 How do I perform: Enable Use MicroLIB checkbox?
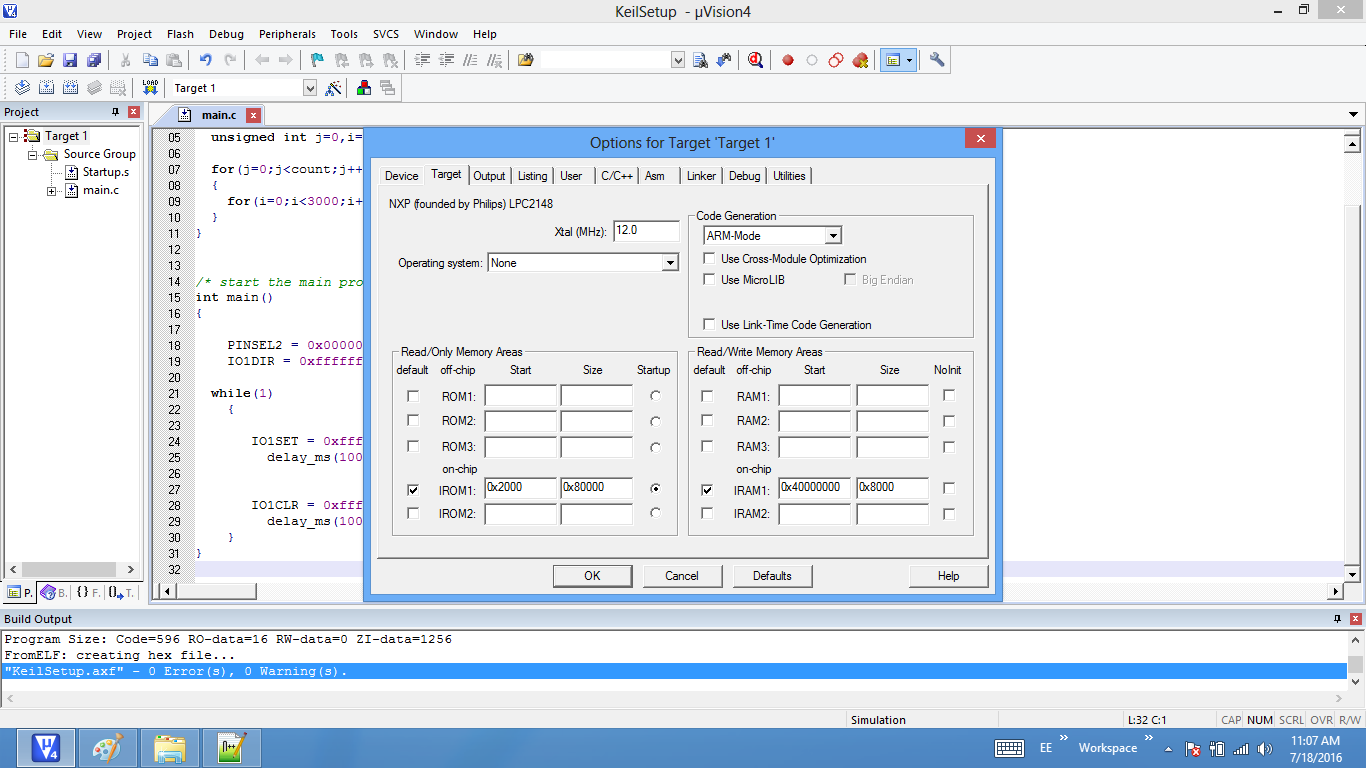pos(709,280)
